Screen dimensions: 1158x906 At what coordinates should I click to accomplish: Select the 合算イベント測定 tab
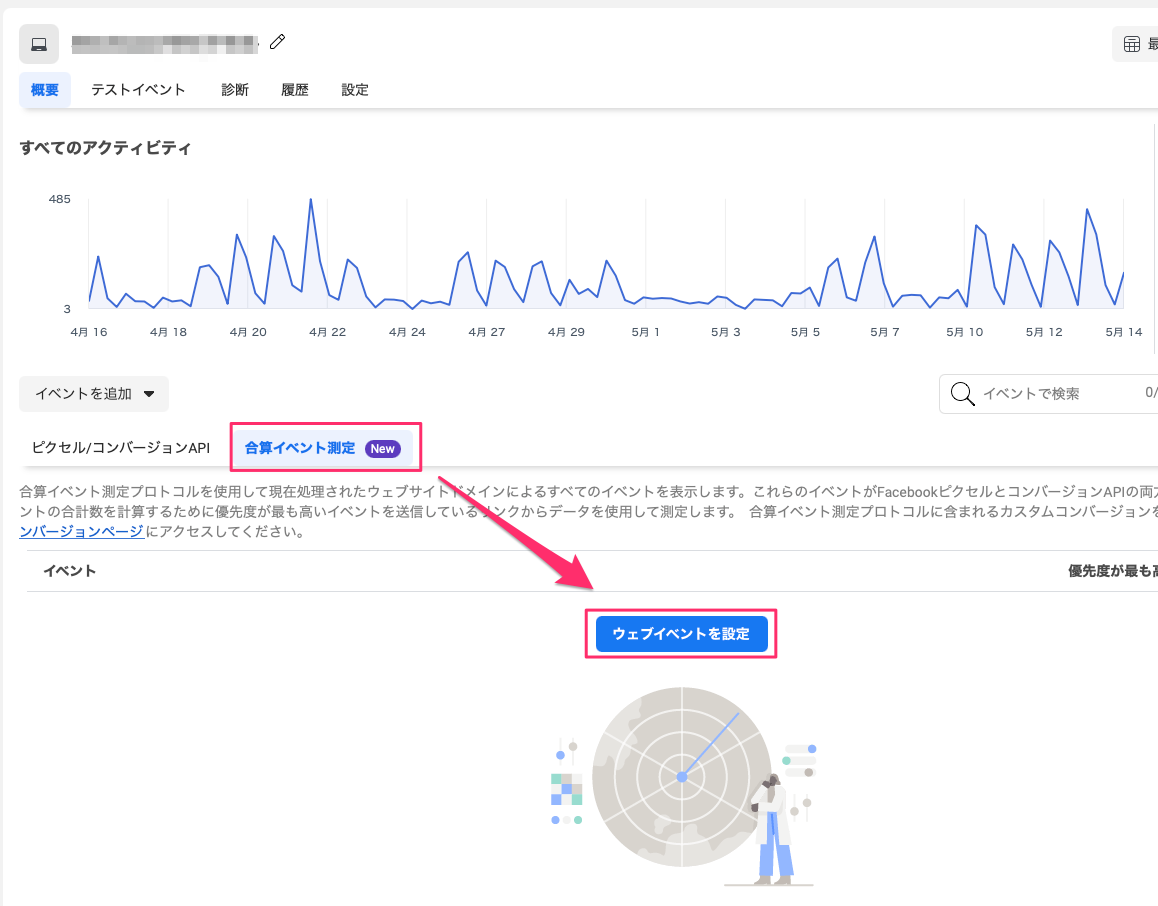click(323, 448)
